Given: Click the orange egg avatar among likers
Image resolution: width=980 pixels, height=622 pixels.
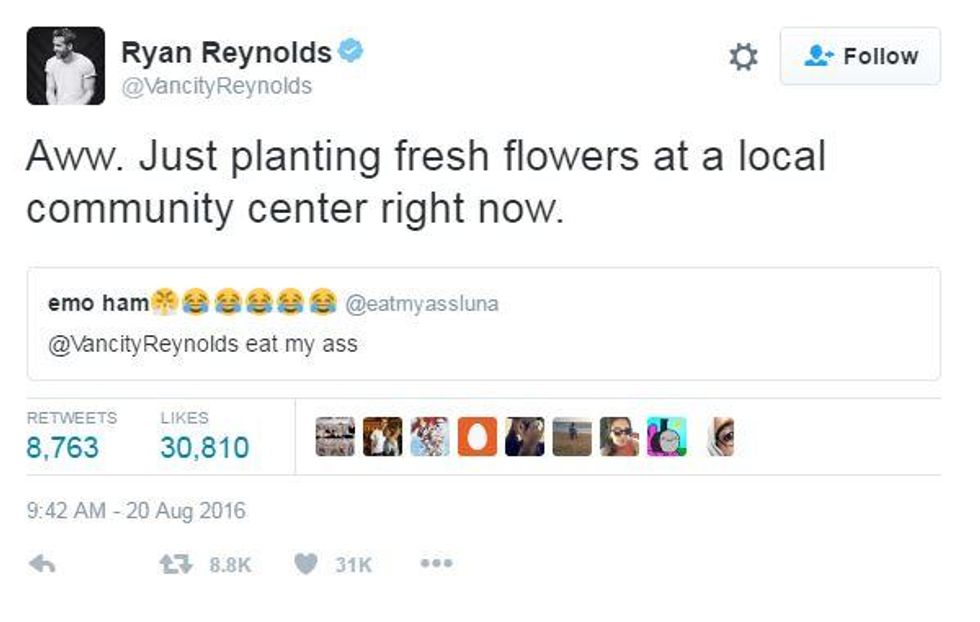Looking at the screenshot, I should (x=477, y=437).
